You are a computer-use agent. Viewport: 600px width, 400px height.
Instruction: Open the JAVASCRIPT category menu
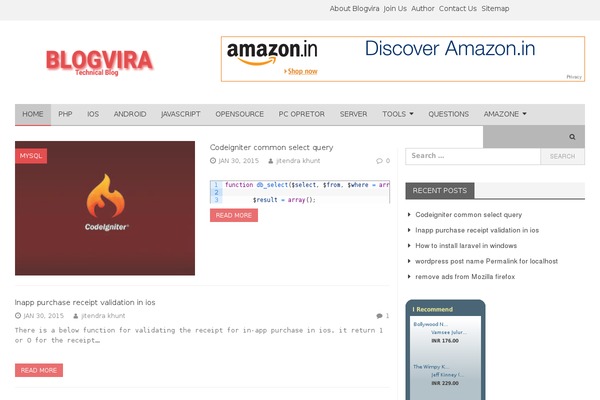(x=181, y=114)
